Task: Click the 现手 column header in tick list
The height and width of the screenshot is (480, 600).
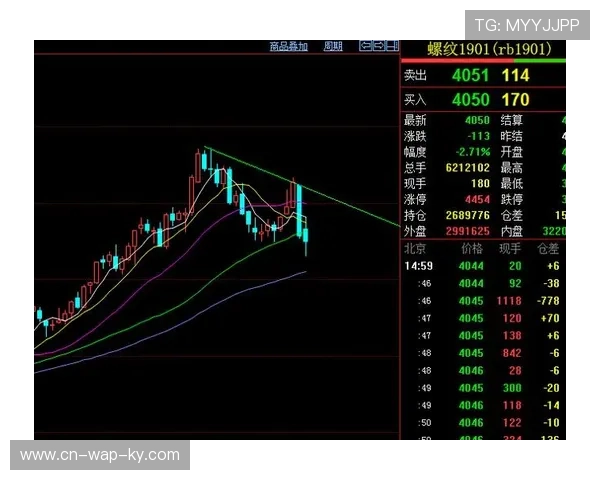Action: [510, 249]
